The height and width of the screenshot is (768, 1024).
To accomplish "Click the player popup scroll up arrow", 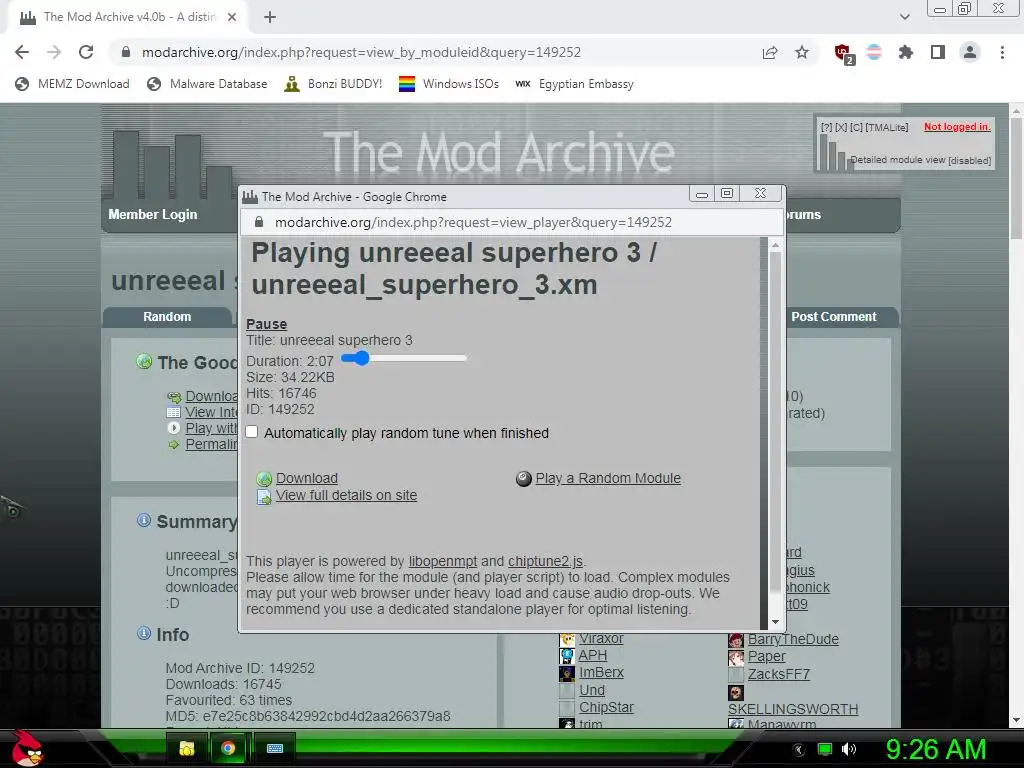I will (775, 246).
